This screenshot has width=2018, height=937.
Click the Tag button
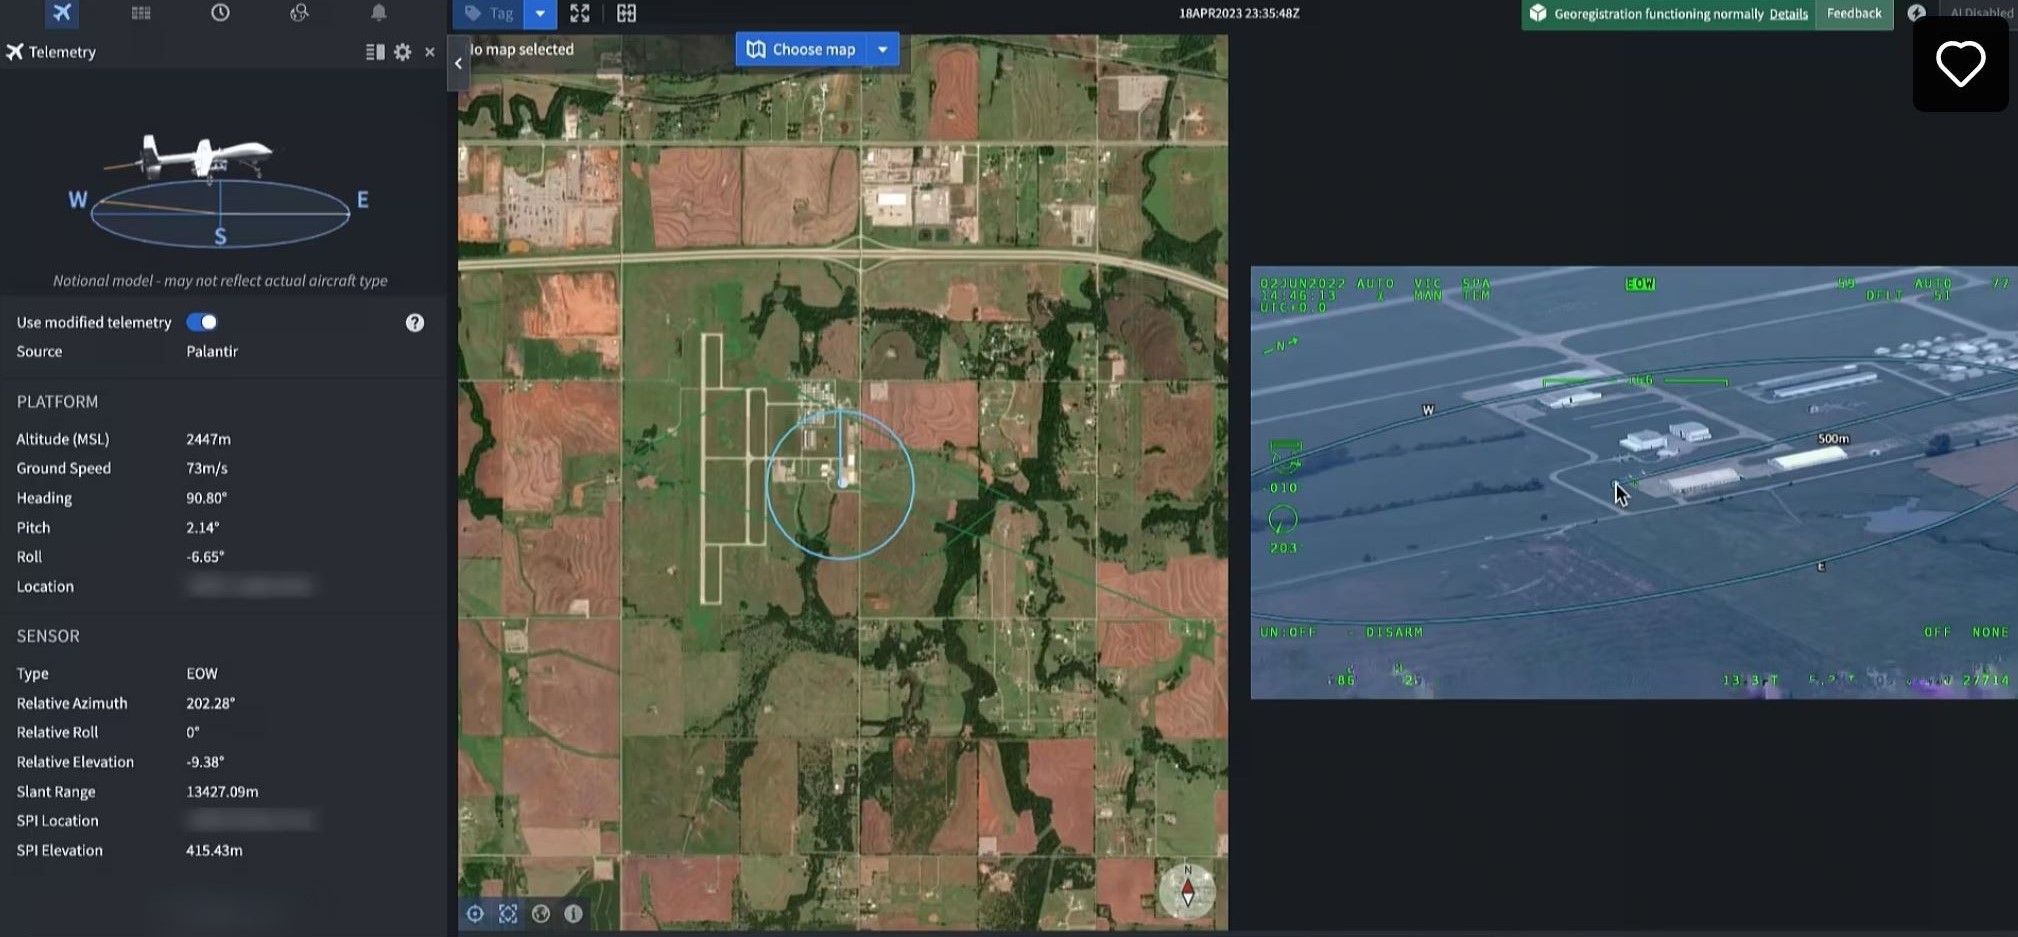click(x=490, y=14)
